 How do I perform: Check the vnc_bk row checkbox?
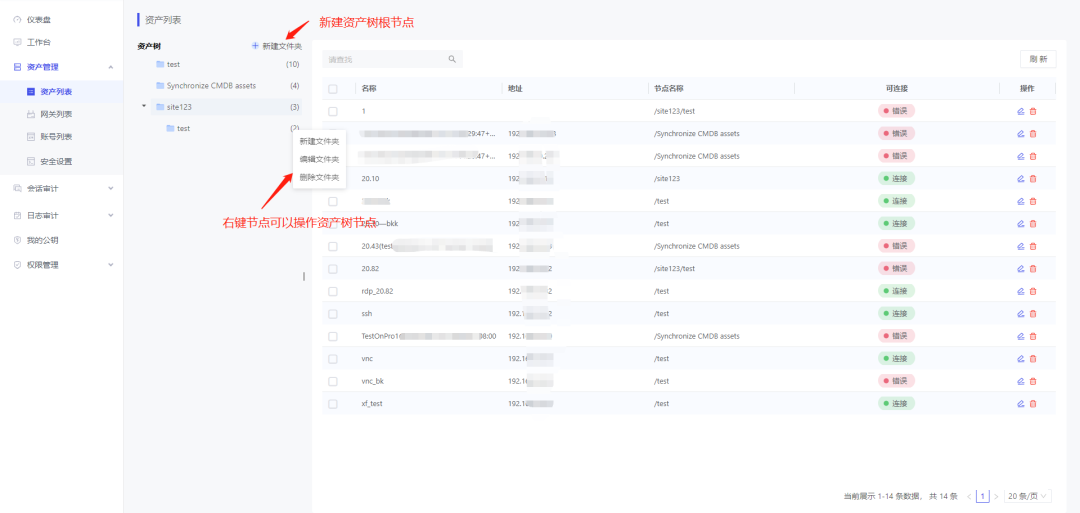point(333,381)
